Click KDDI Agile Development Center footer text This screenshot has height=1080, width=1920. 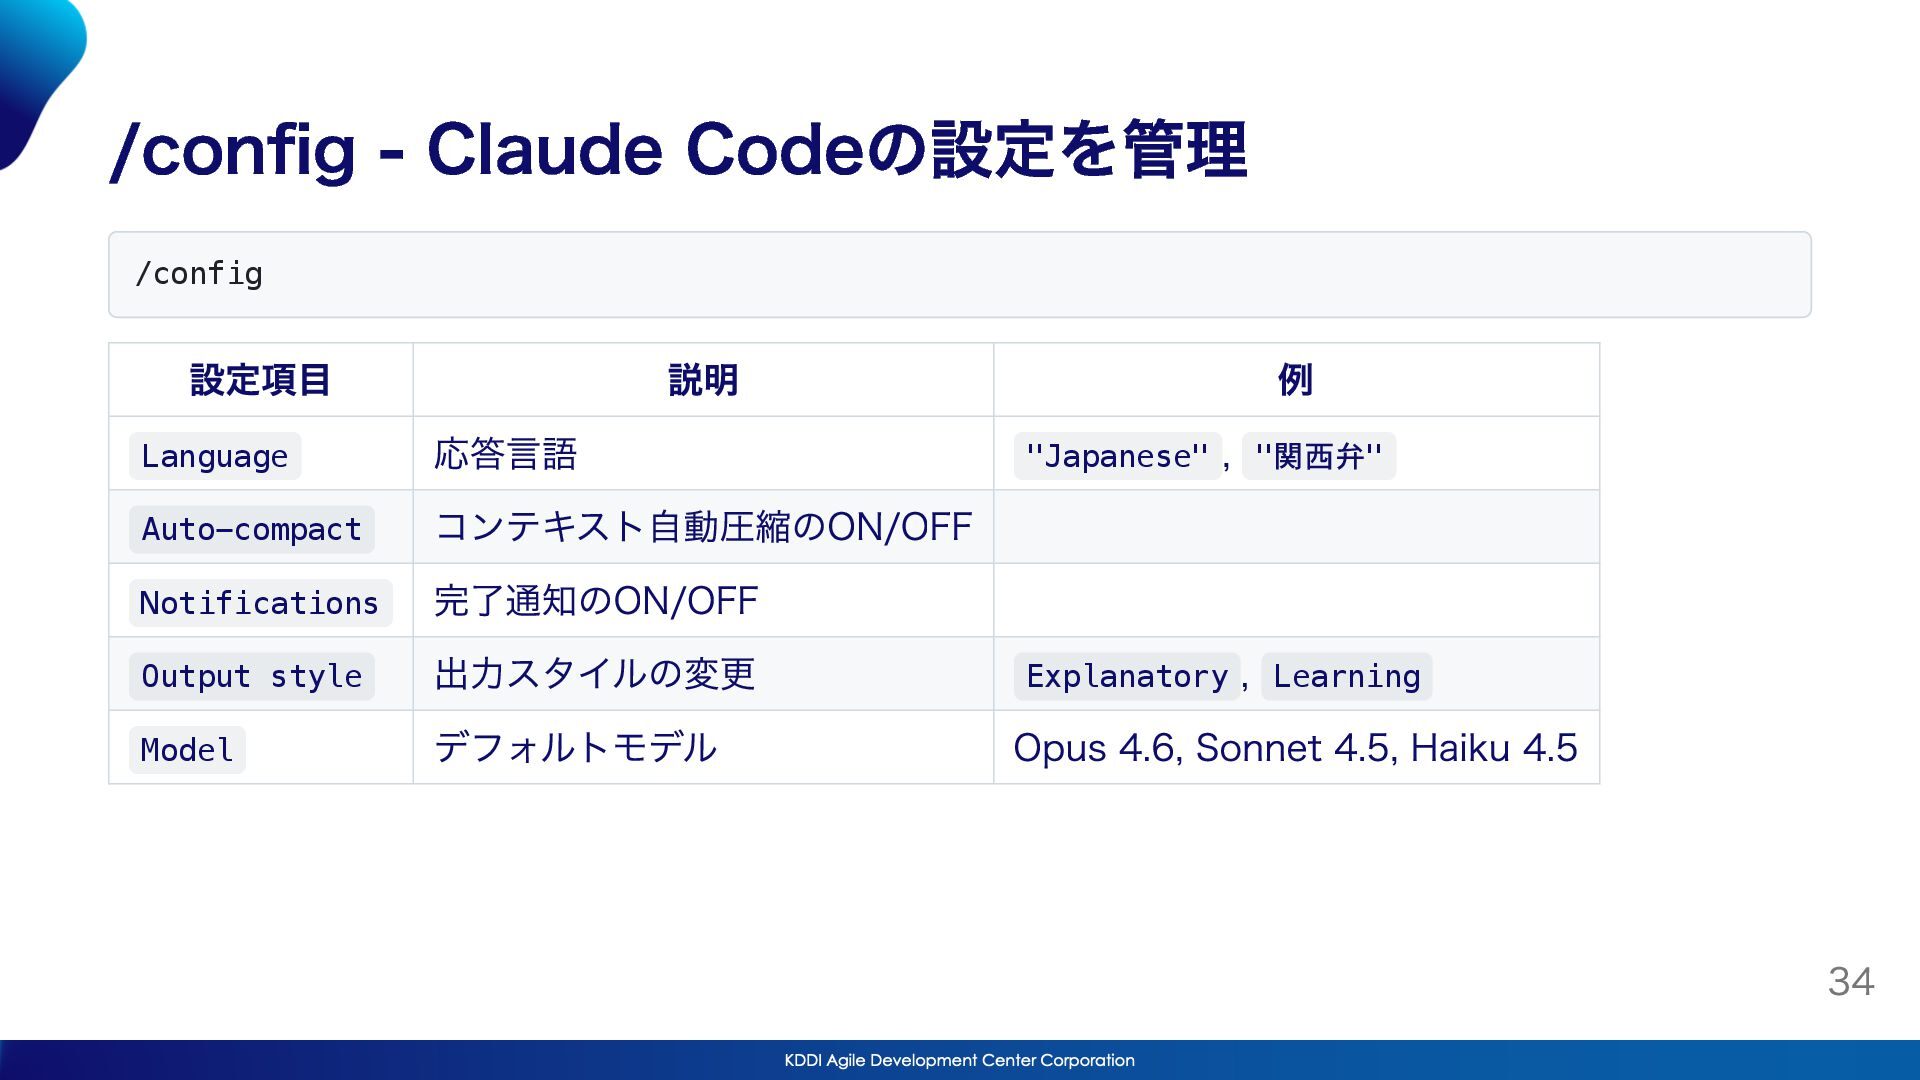[958, 1060]
